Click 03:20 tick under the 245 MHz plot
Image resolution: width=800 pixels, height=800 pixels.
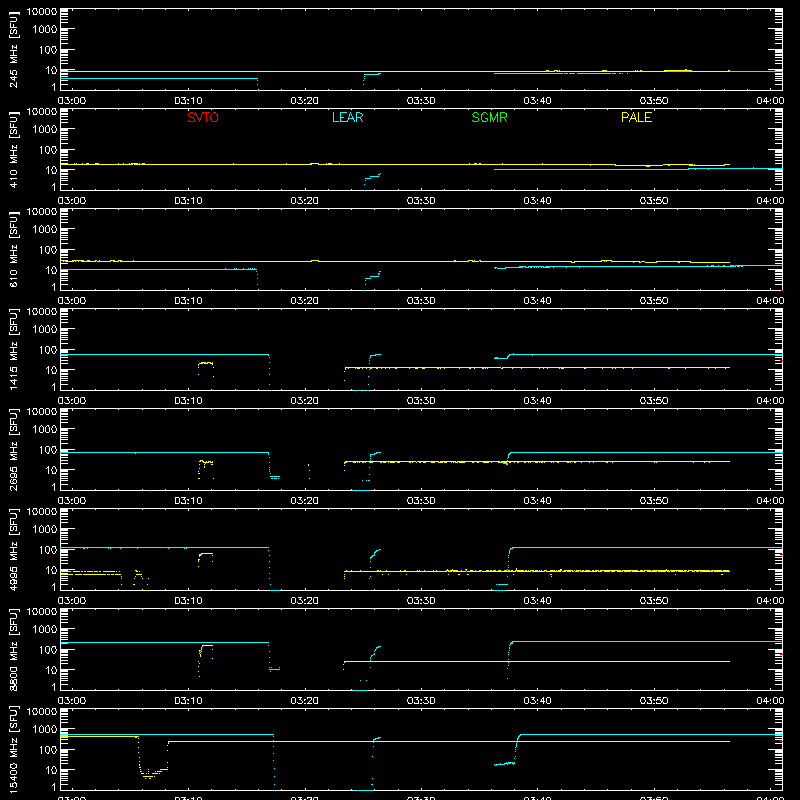pyautogui.click(x=305, y=101)
